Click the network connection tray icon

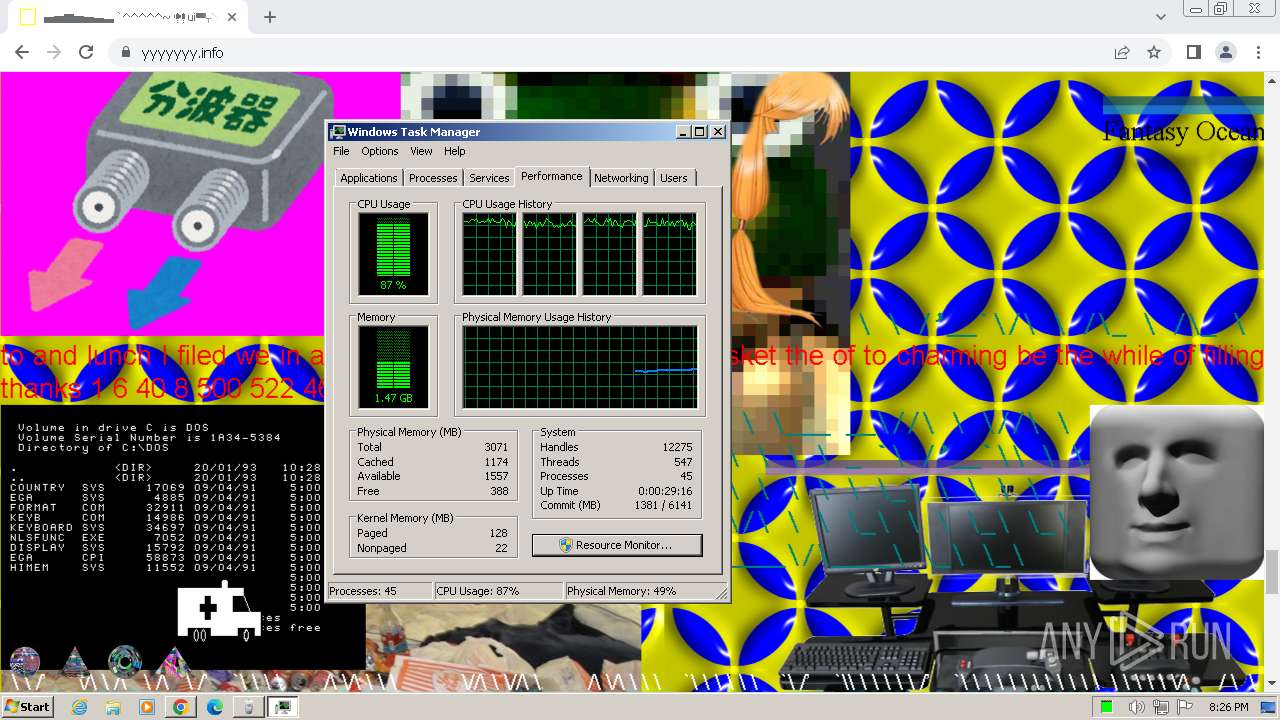(x=1161, y=707)
